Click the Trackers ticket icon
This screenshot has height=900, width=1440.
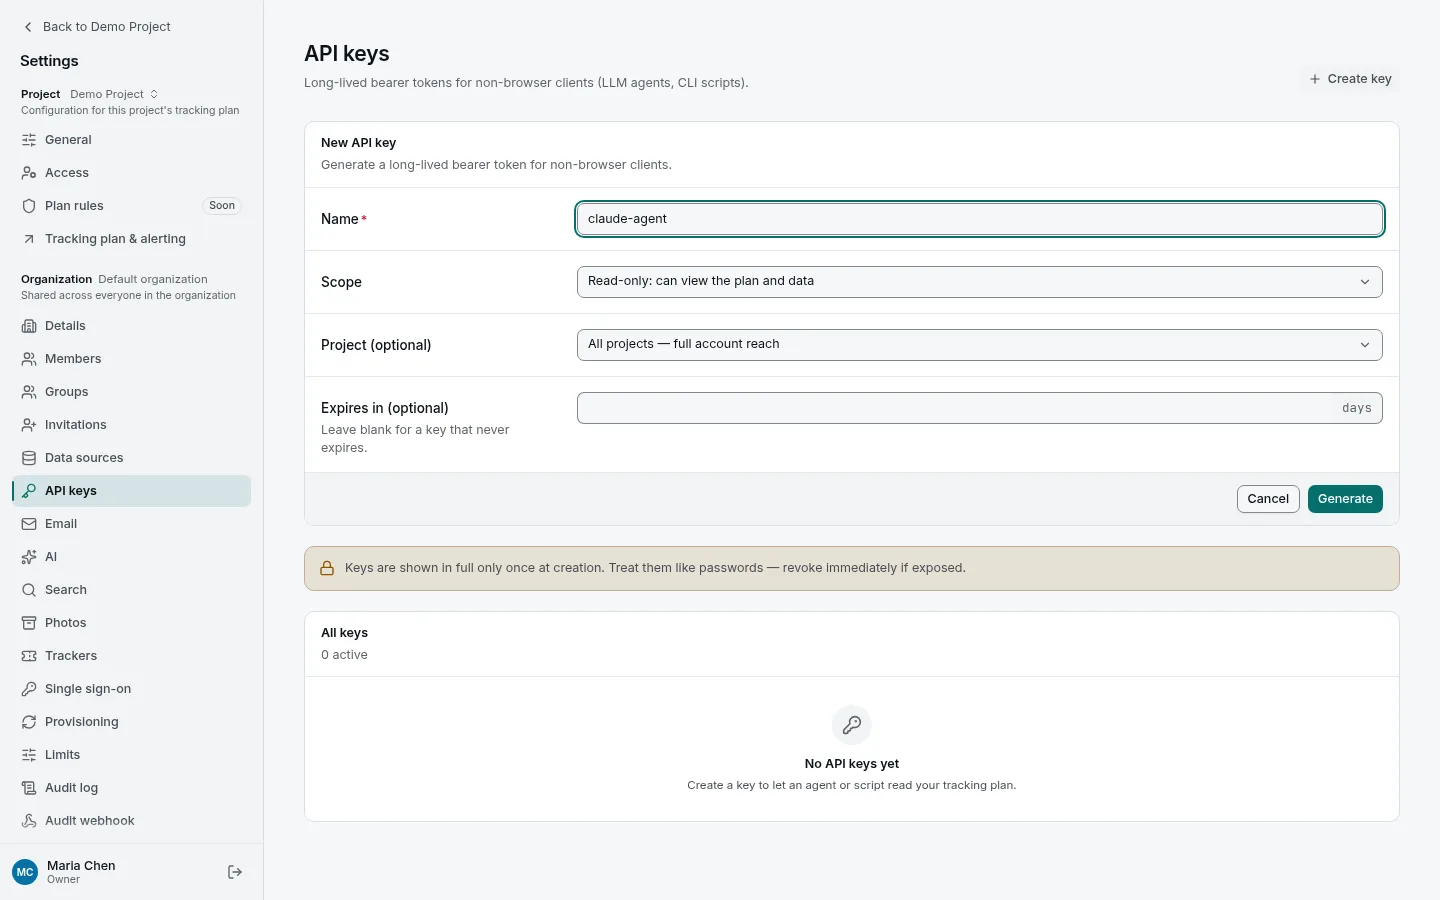[x=29, y=656]
